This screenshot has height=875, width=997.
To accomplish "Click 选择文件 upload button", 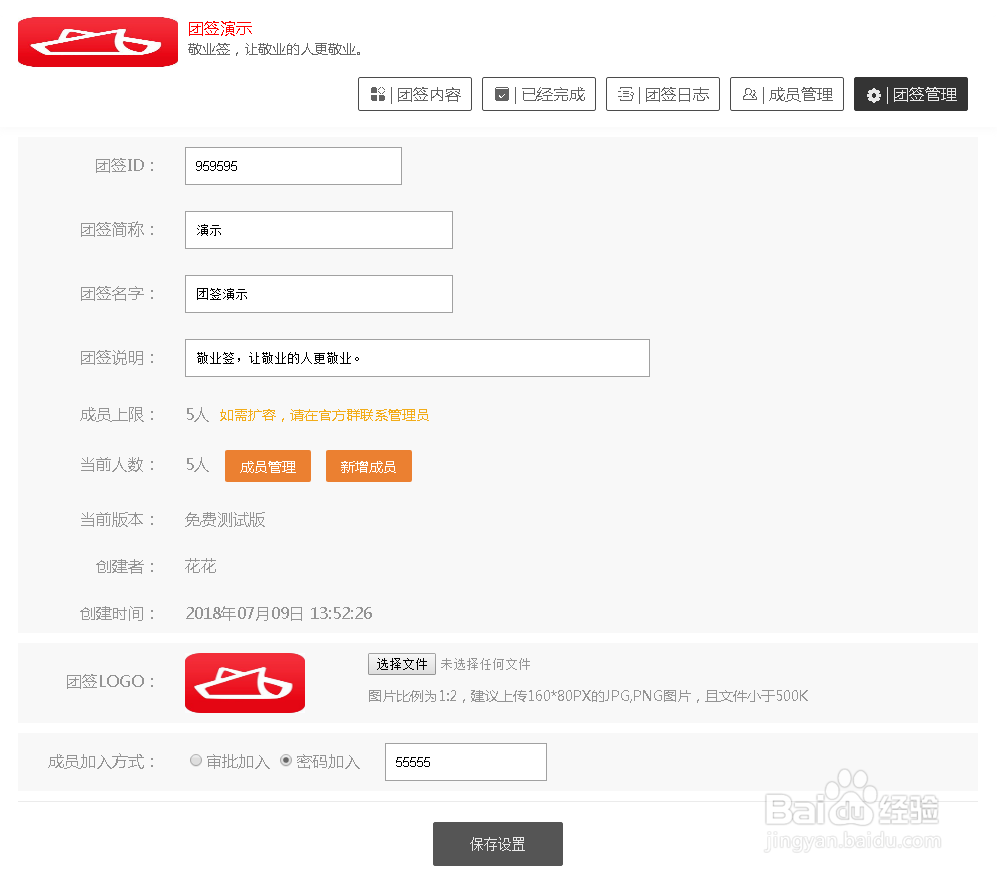I will point(402,664).
